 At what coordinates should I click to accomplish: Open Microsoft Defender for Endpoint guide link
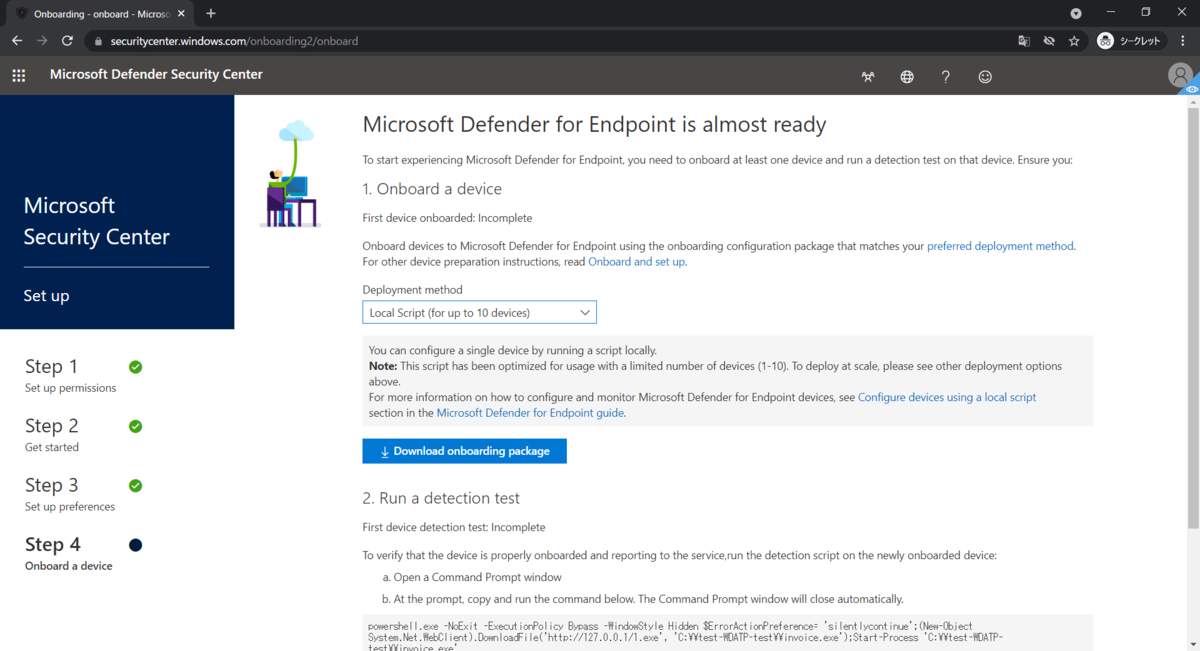click(x=530, y=413)
